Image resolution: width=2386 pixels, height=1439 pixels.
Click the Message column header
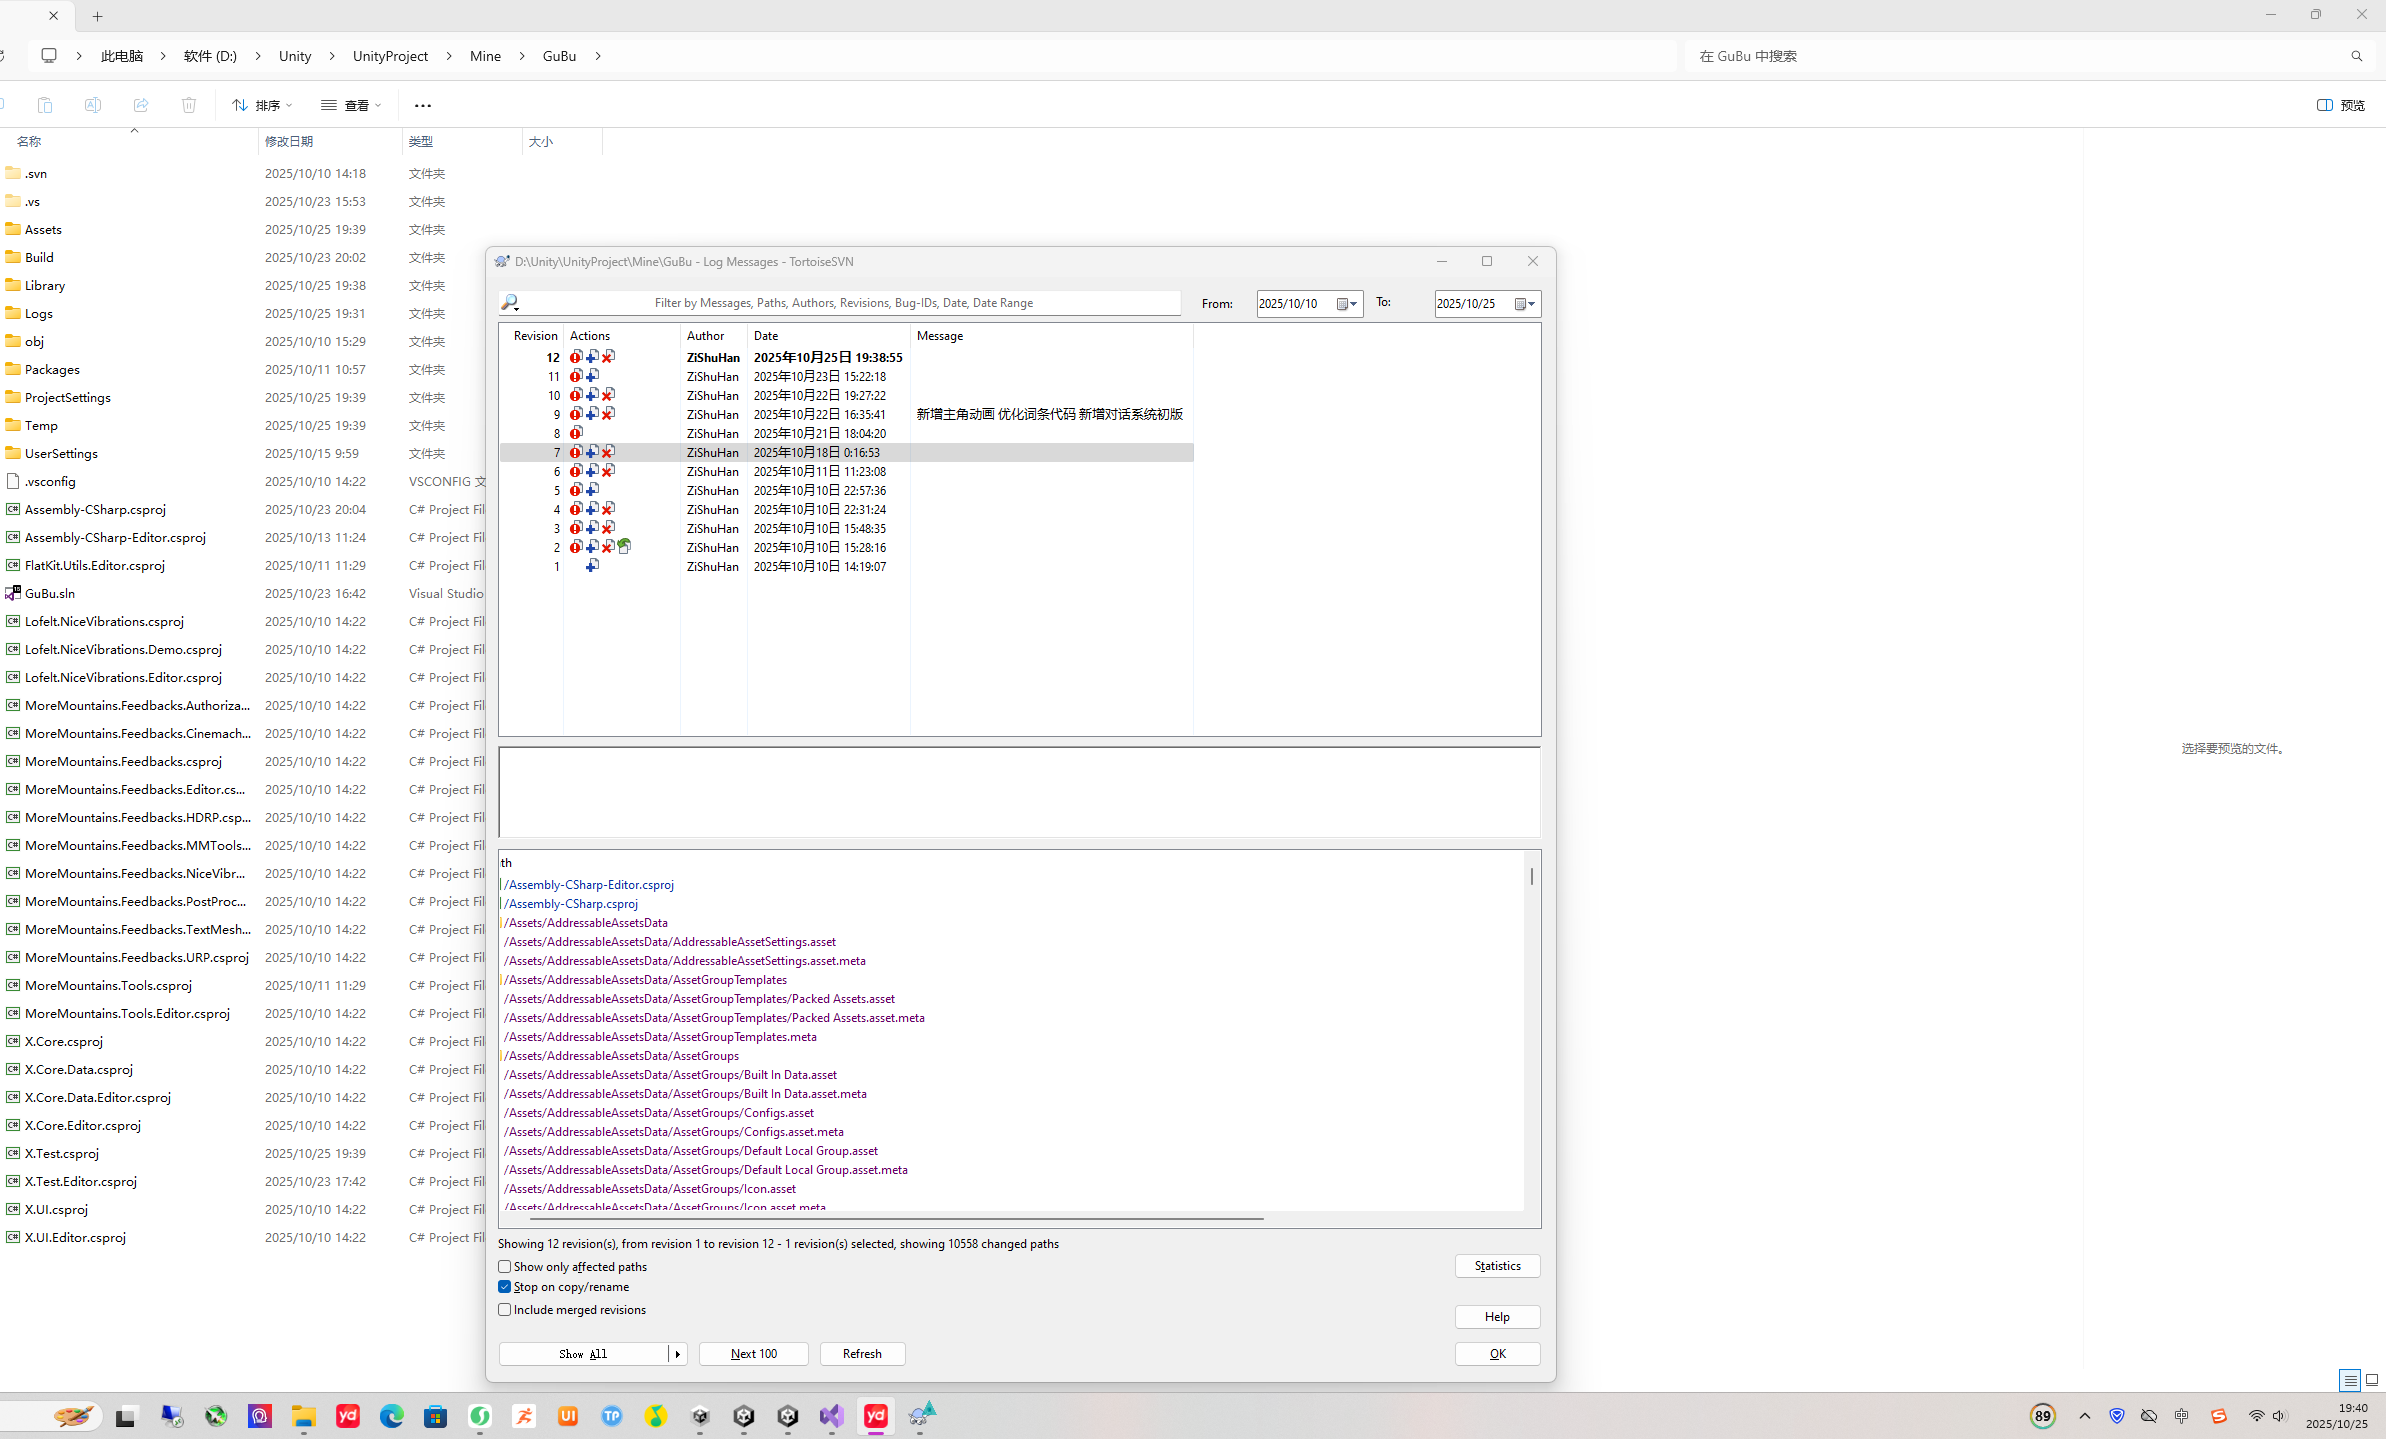(939, 336)
